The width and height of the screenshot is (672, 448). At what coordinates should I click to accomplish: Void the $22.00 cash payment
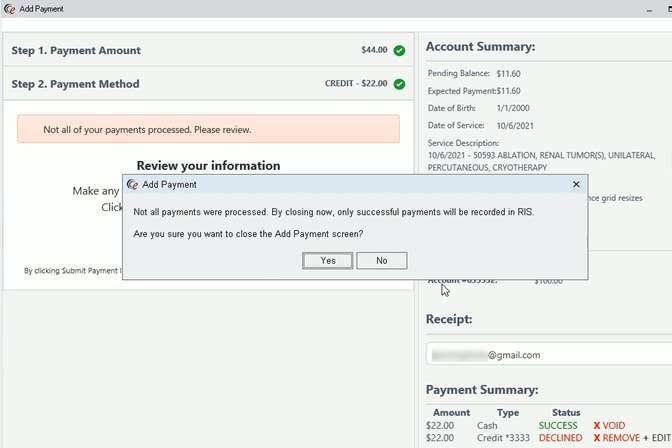(x=613, y=425)
